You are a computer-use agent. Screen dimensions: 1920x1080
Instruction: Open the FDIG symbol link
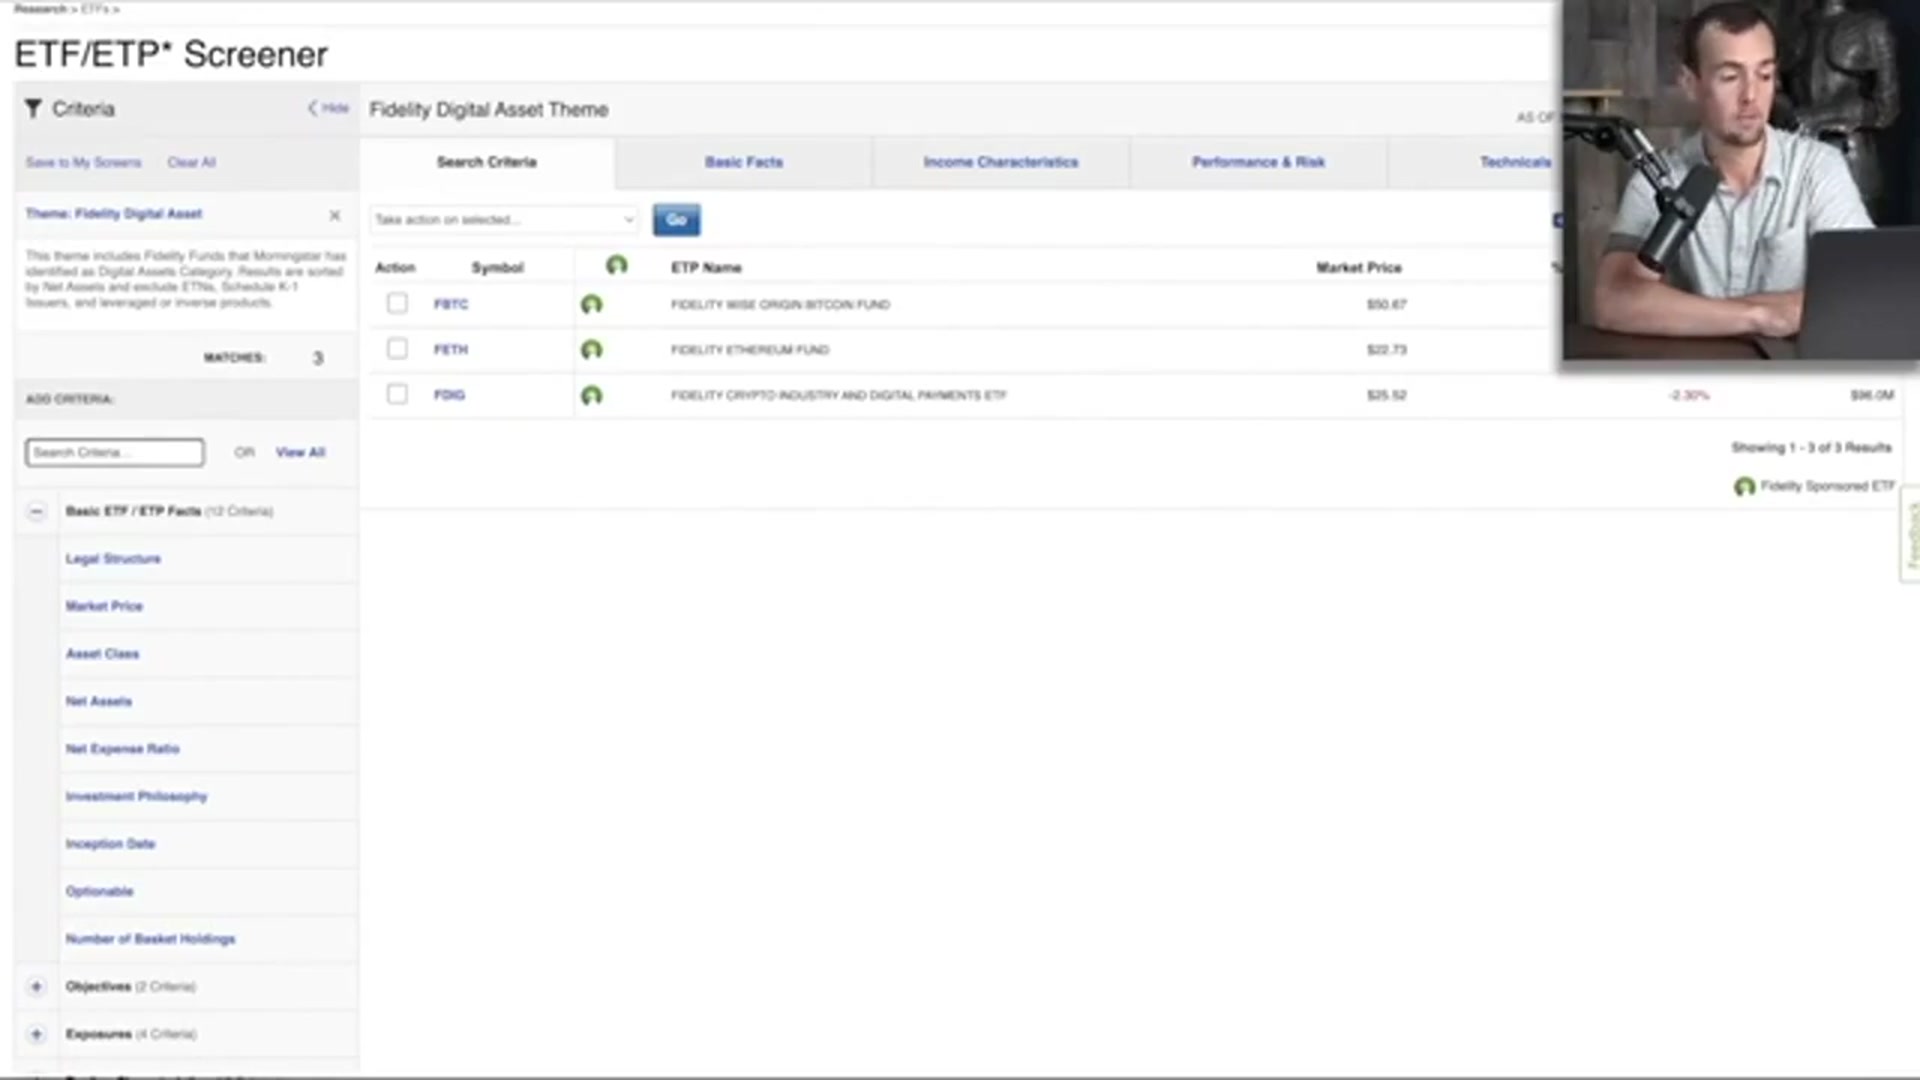[x=449, y=395]
